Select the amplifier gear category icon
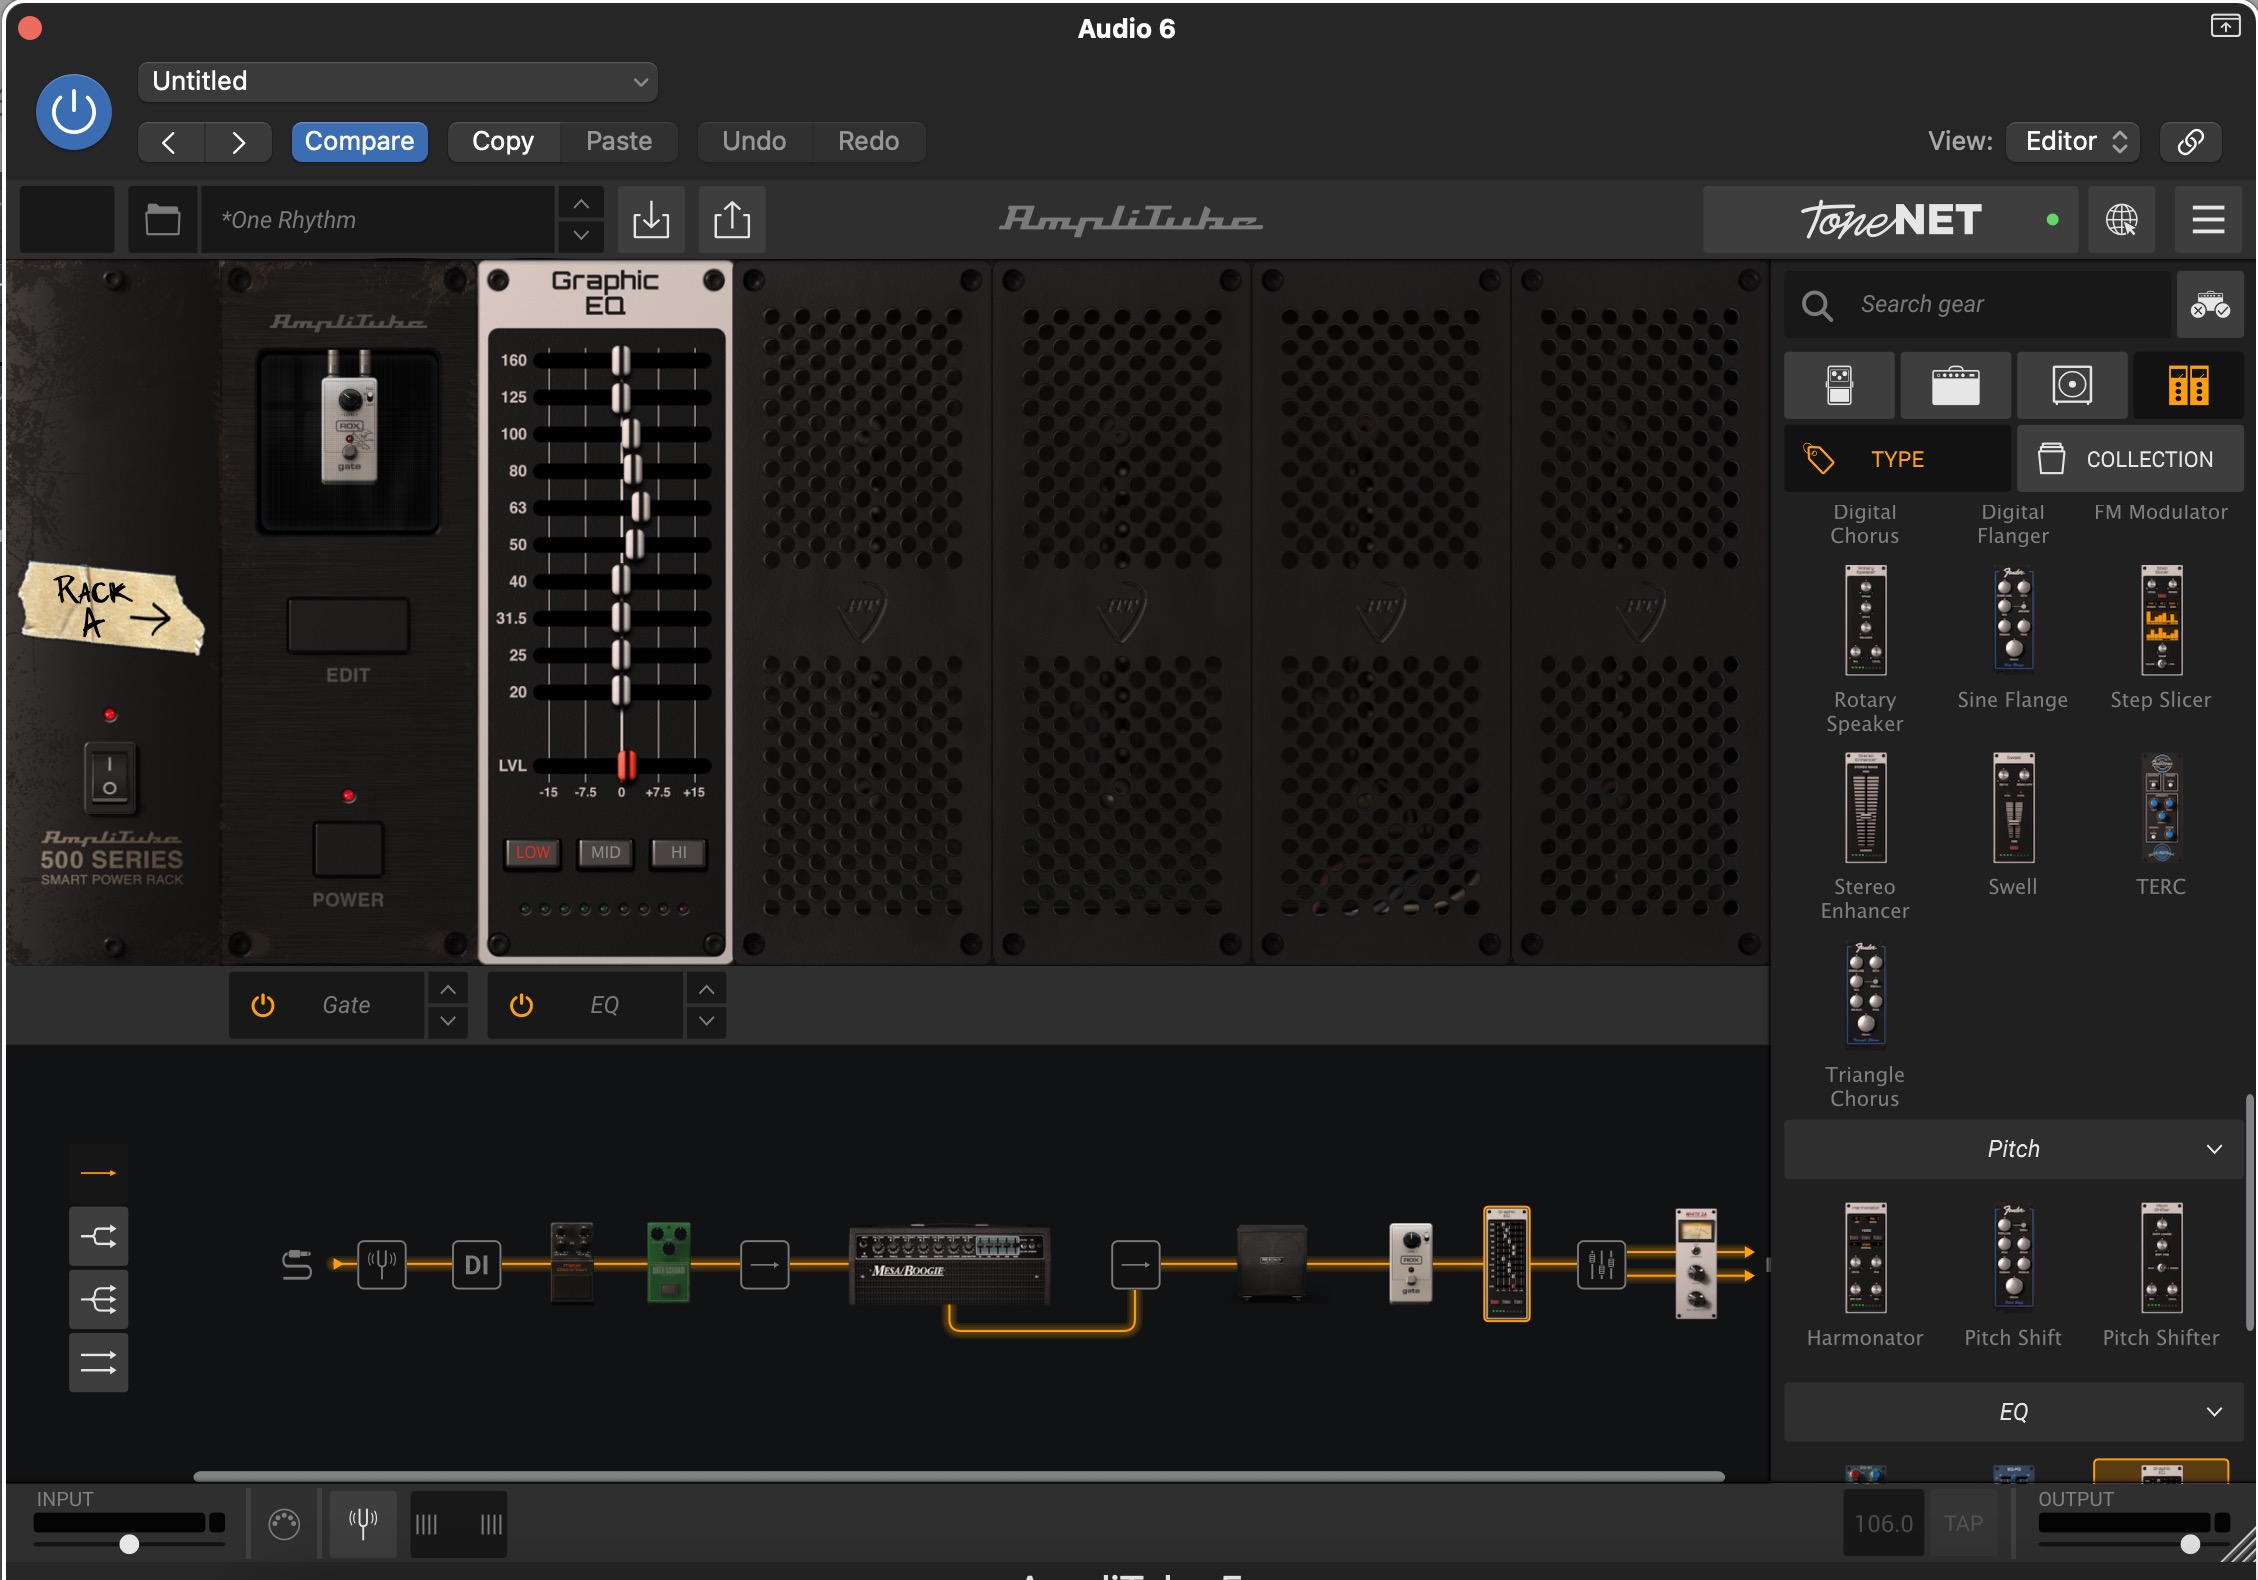2258x1580 pixels. [1955, 385]
